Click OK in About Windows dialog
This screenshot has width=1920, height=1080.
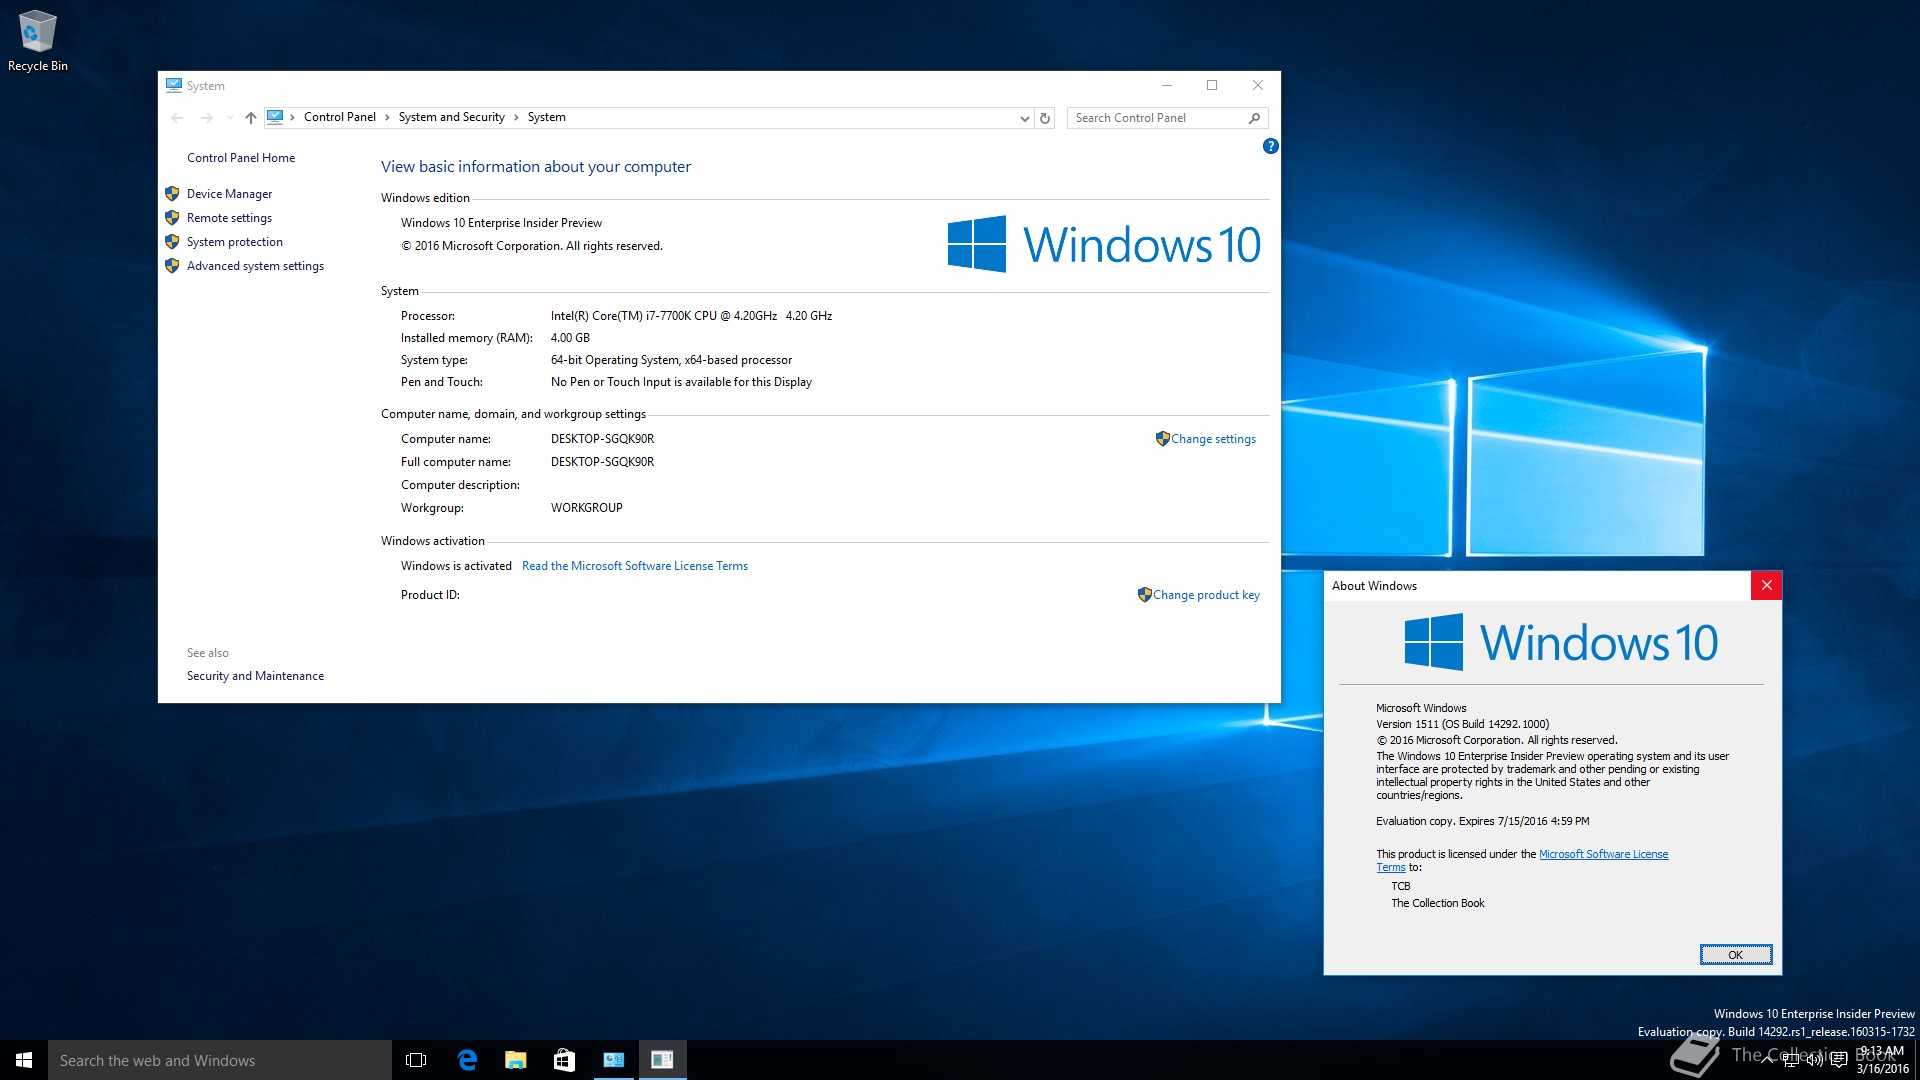[1735, 955]
